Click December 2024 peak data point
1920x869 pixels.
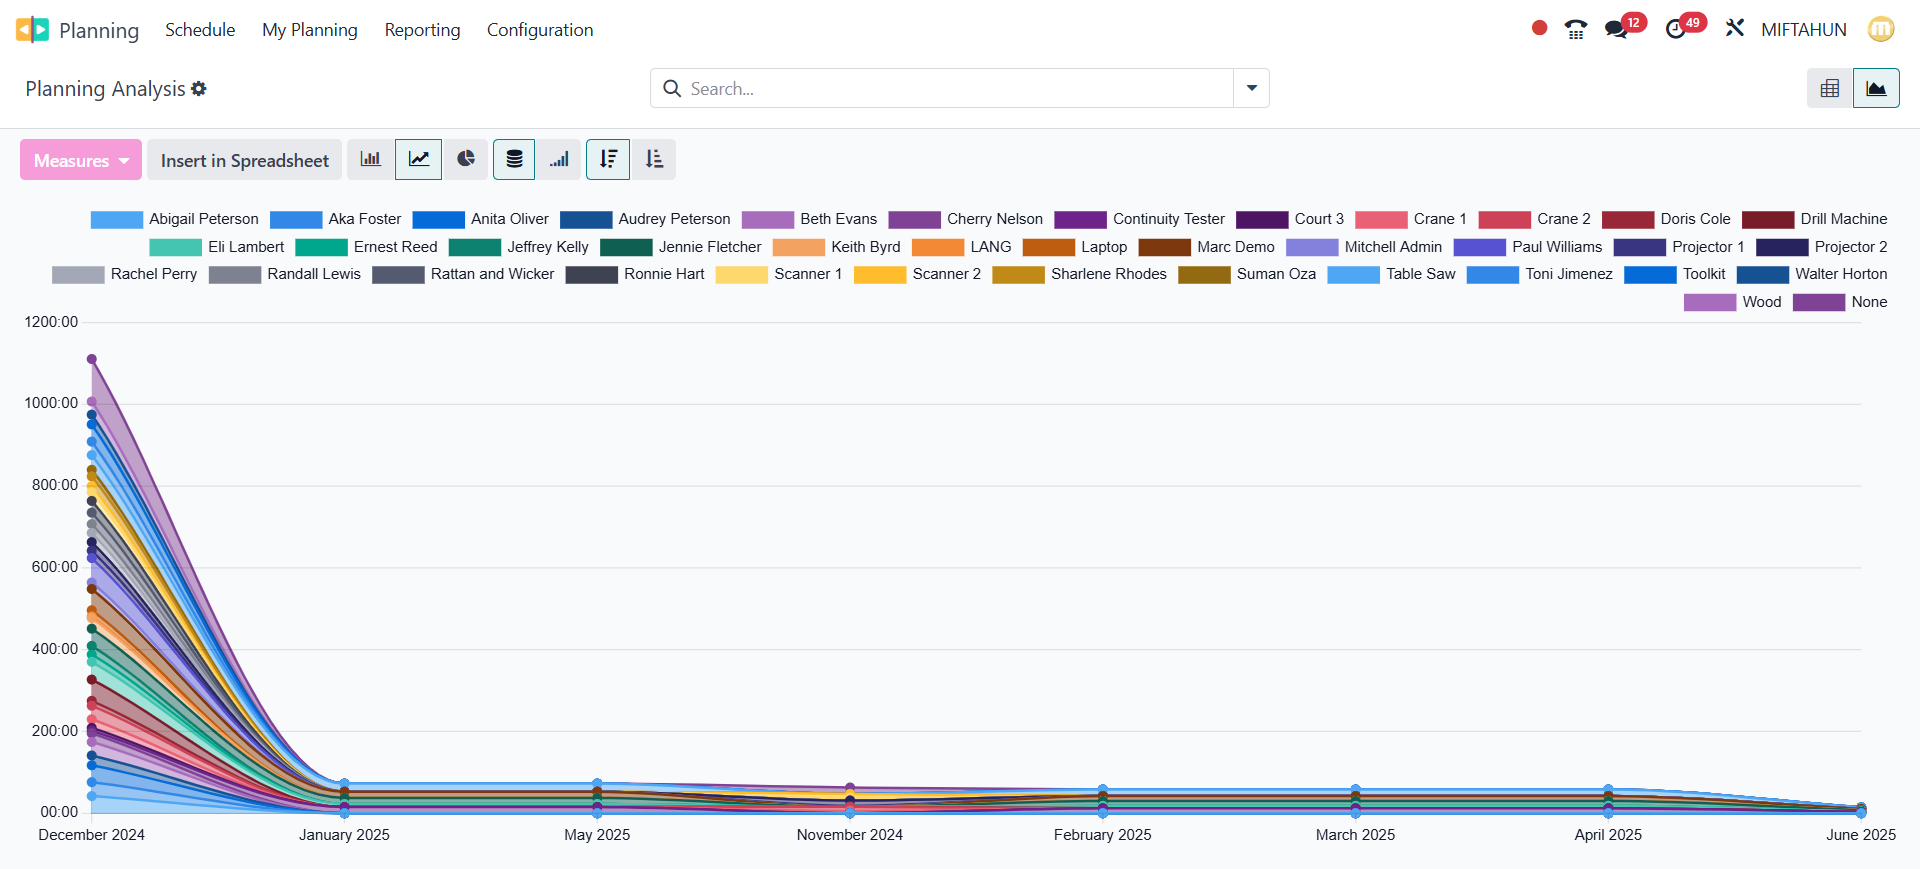pyautogui.click(x=92, y=359)
